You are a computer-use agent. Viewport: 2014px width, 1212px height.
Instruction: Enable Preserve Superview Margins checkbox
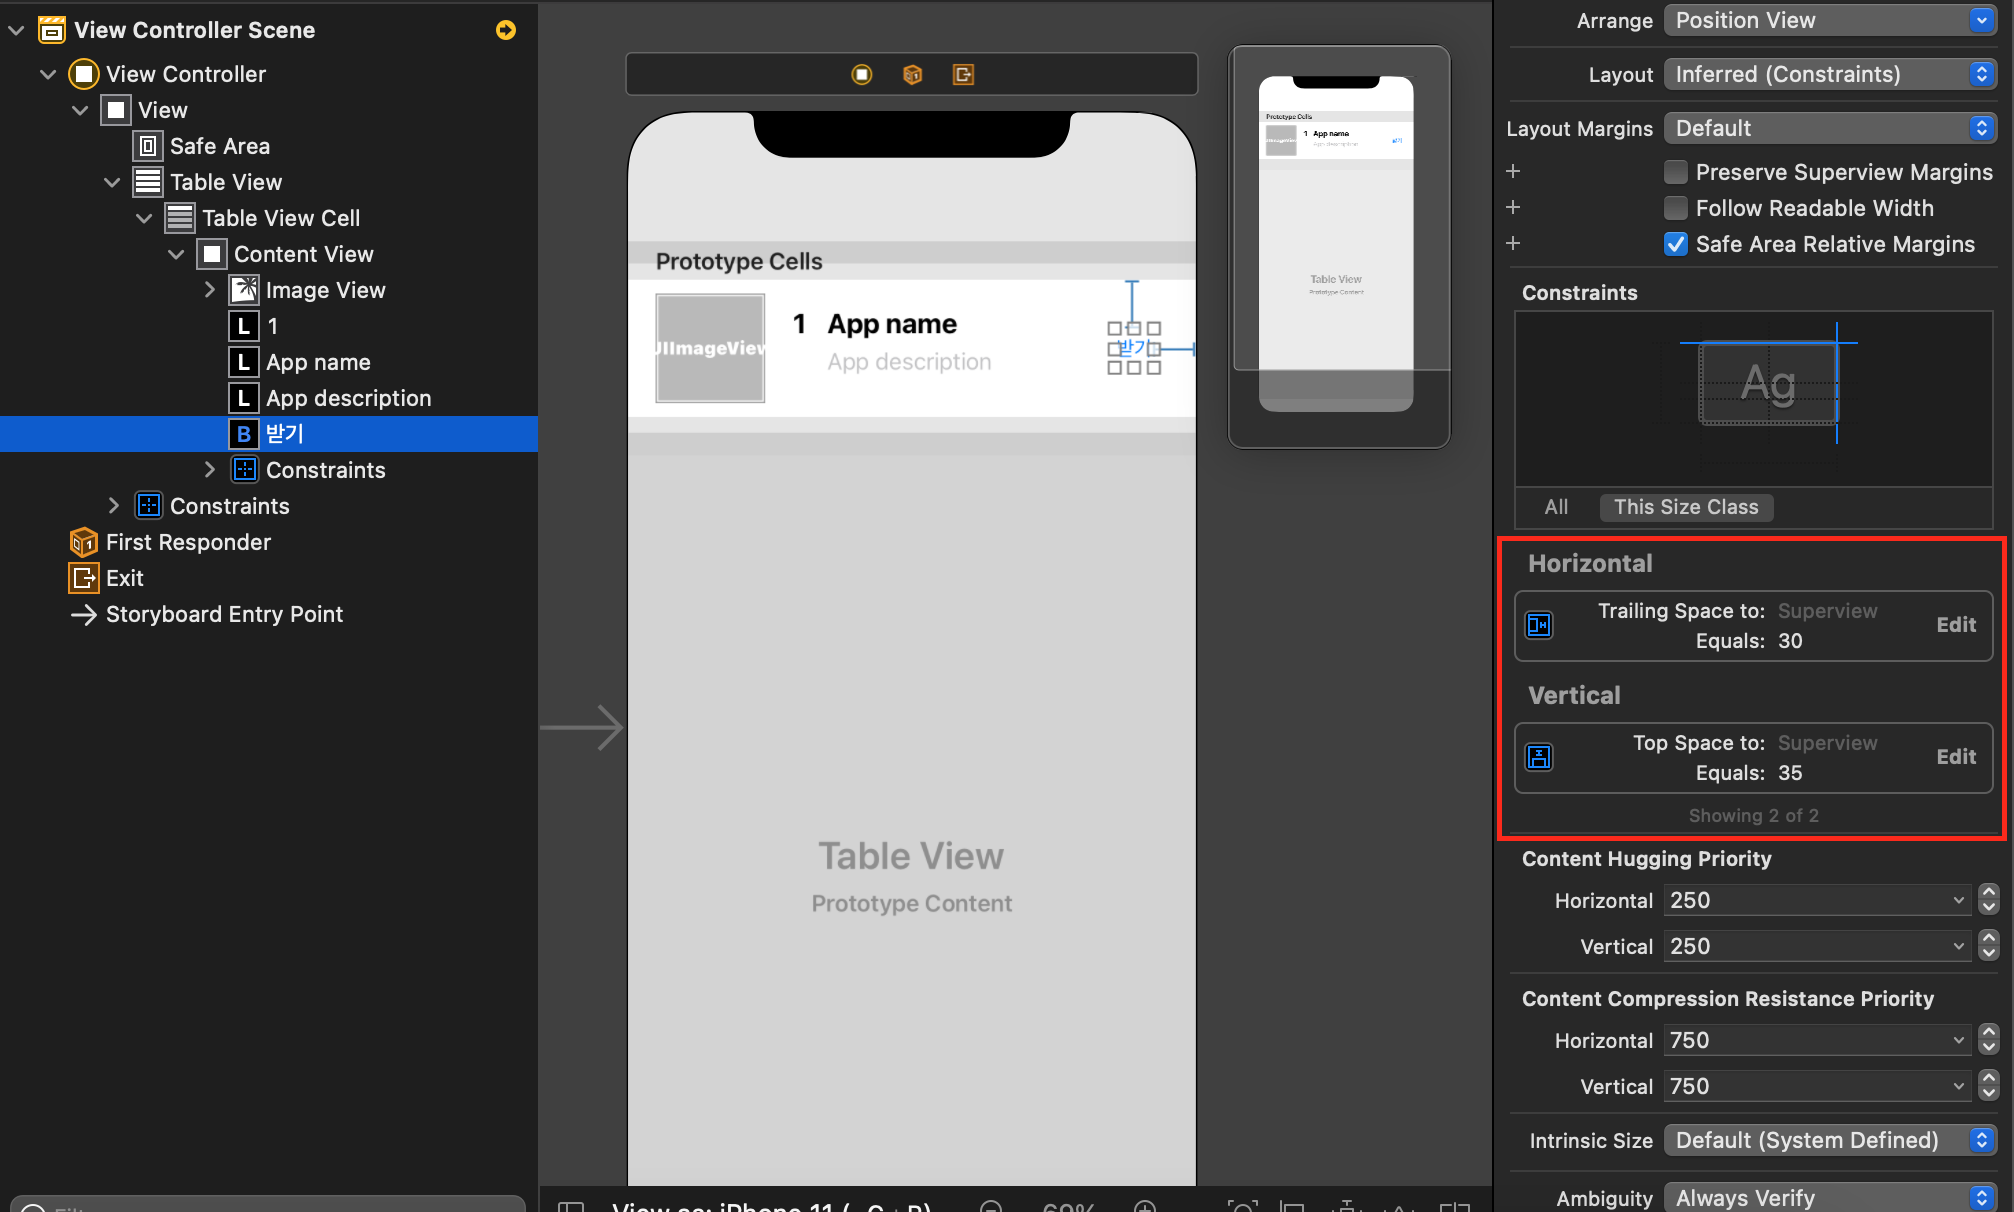(1676, 172)
